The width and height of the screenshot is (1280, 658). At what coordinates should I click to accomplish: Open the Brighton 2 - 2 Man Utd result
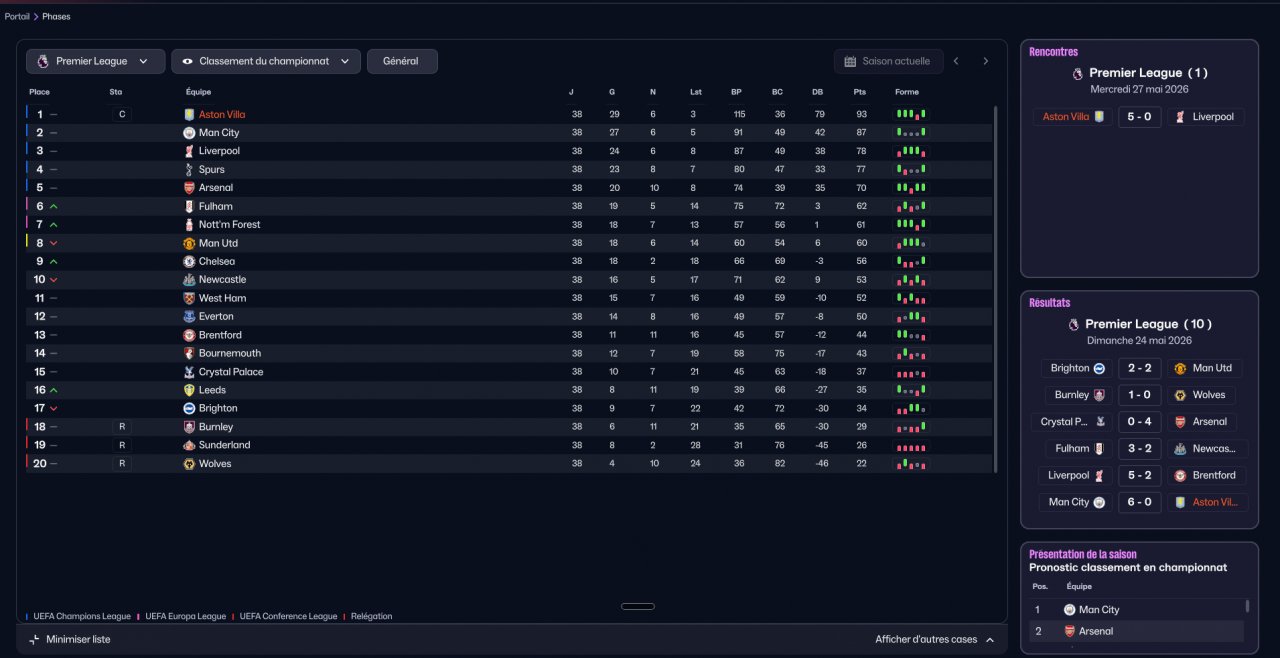click(1140, 368)
